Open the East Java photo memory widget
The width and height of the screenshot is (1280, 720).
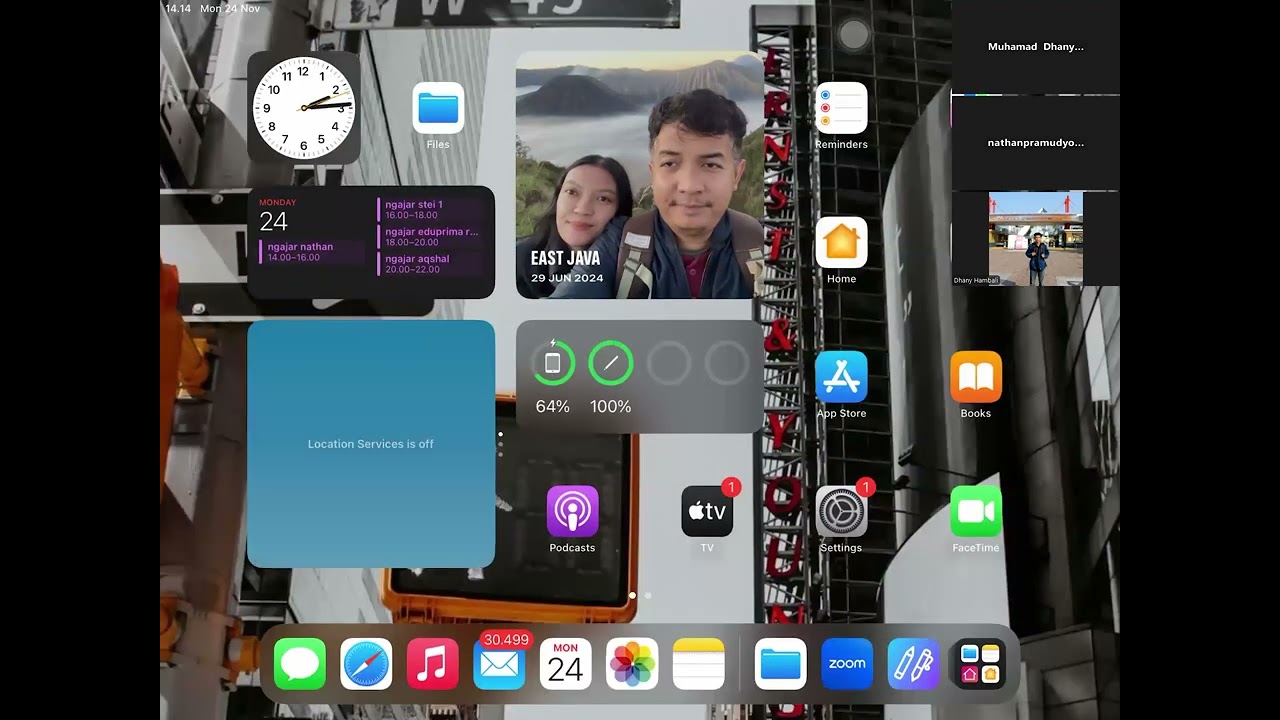(x=639, y=175)
